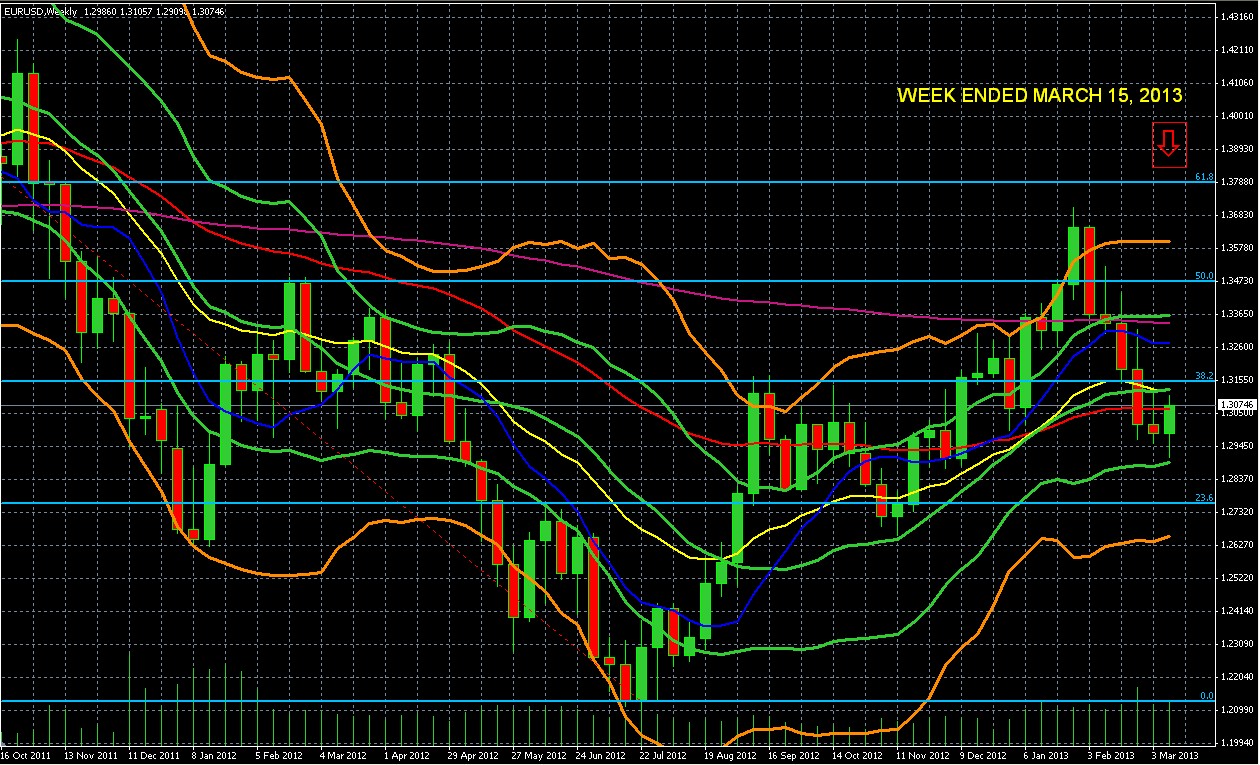Click the 38.2 Fibonacci retracement label

(x=1204, y=376)
